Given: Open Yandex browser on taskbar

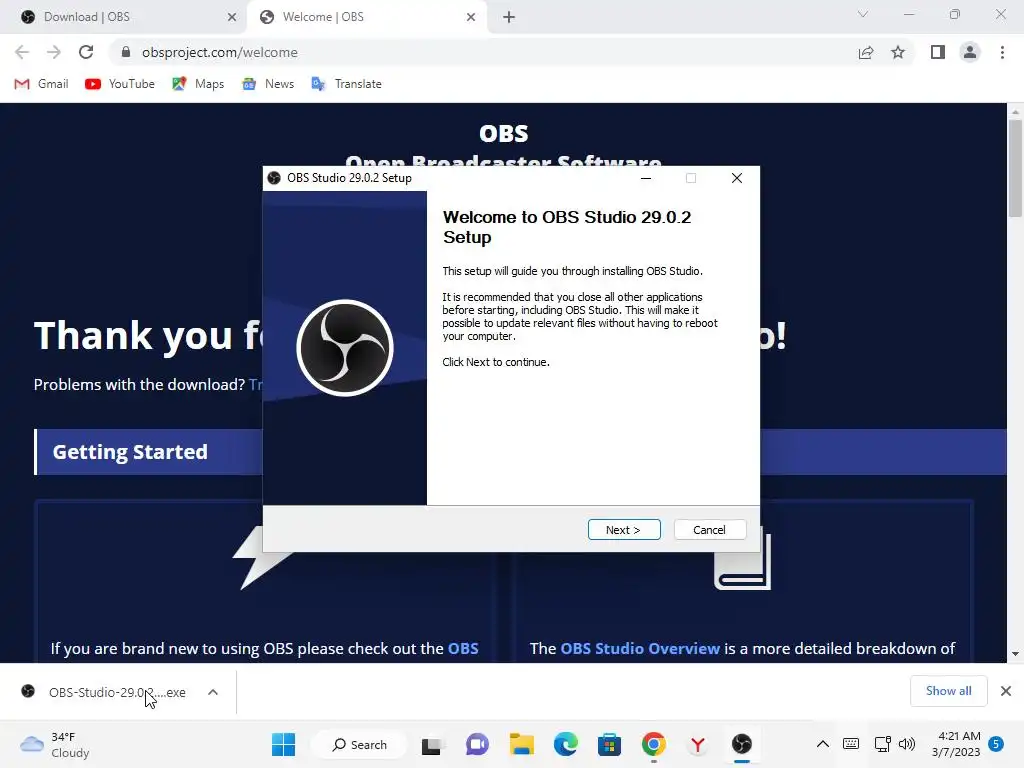Looking at the screenshot, I should pyautogui.click(x=697, y=744).
